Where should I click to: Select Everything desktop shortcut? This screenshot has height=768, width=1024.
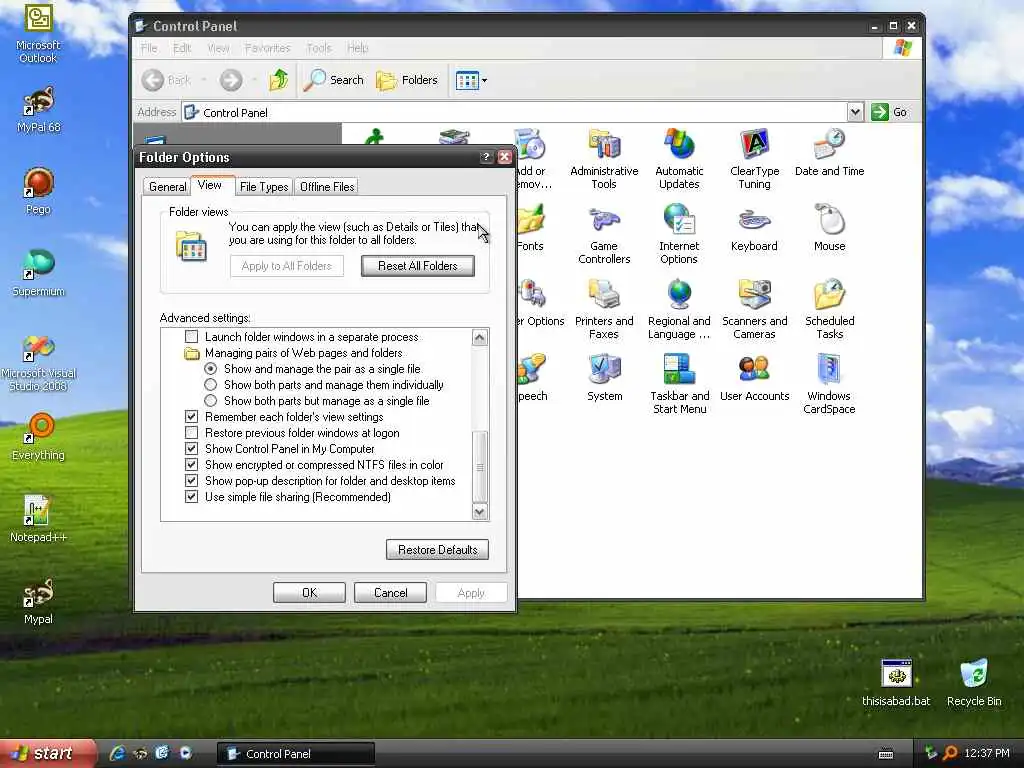(38, 437)
